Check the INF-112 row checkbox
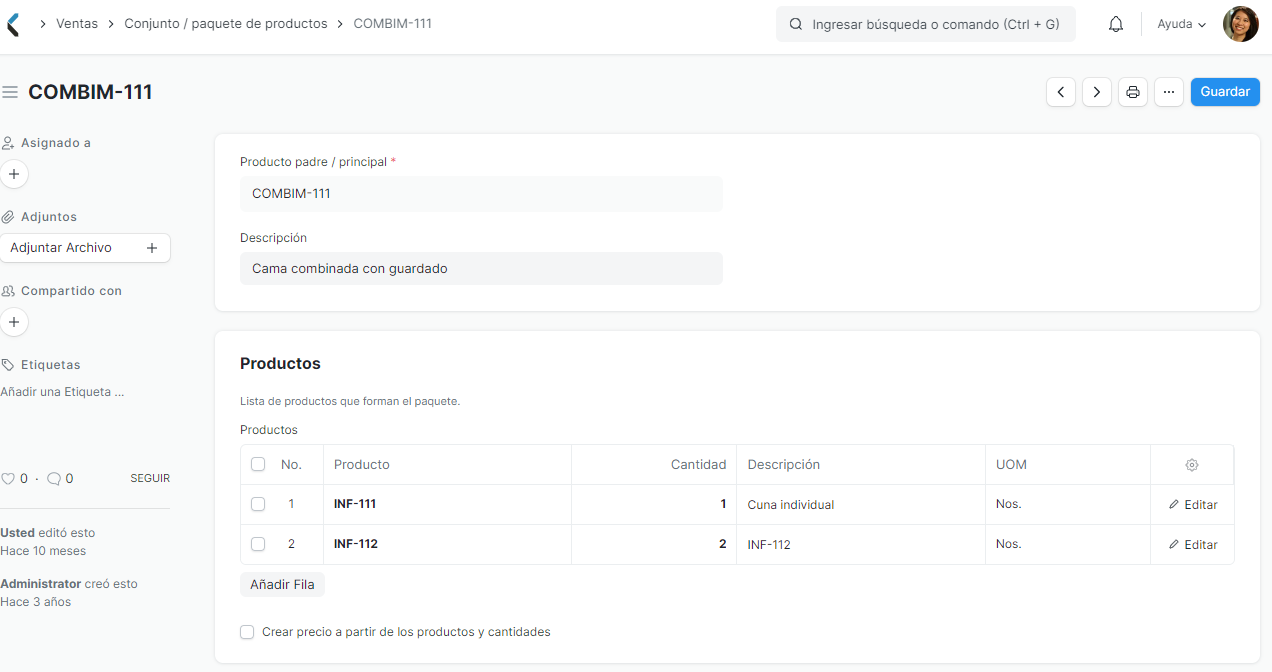1272x672 pixels. tap(258, 544)
